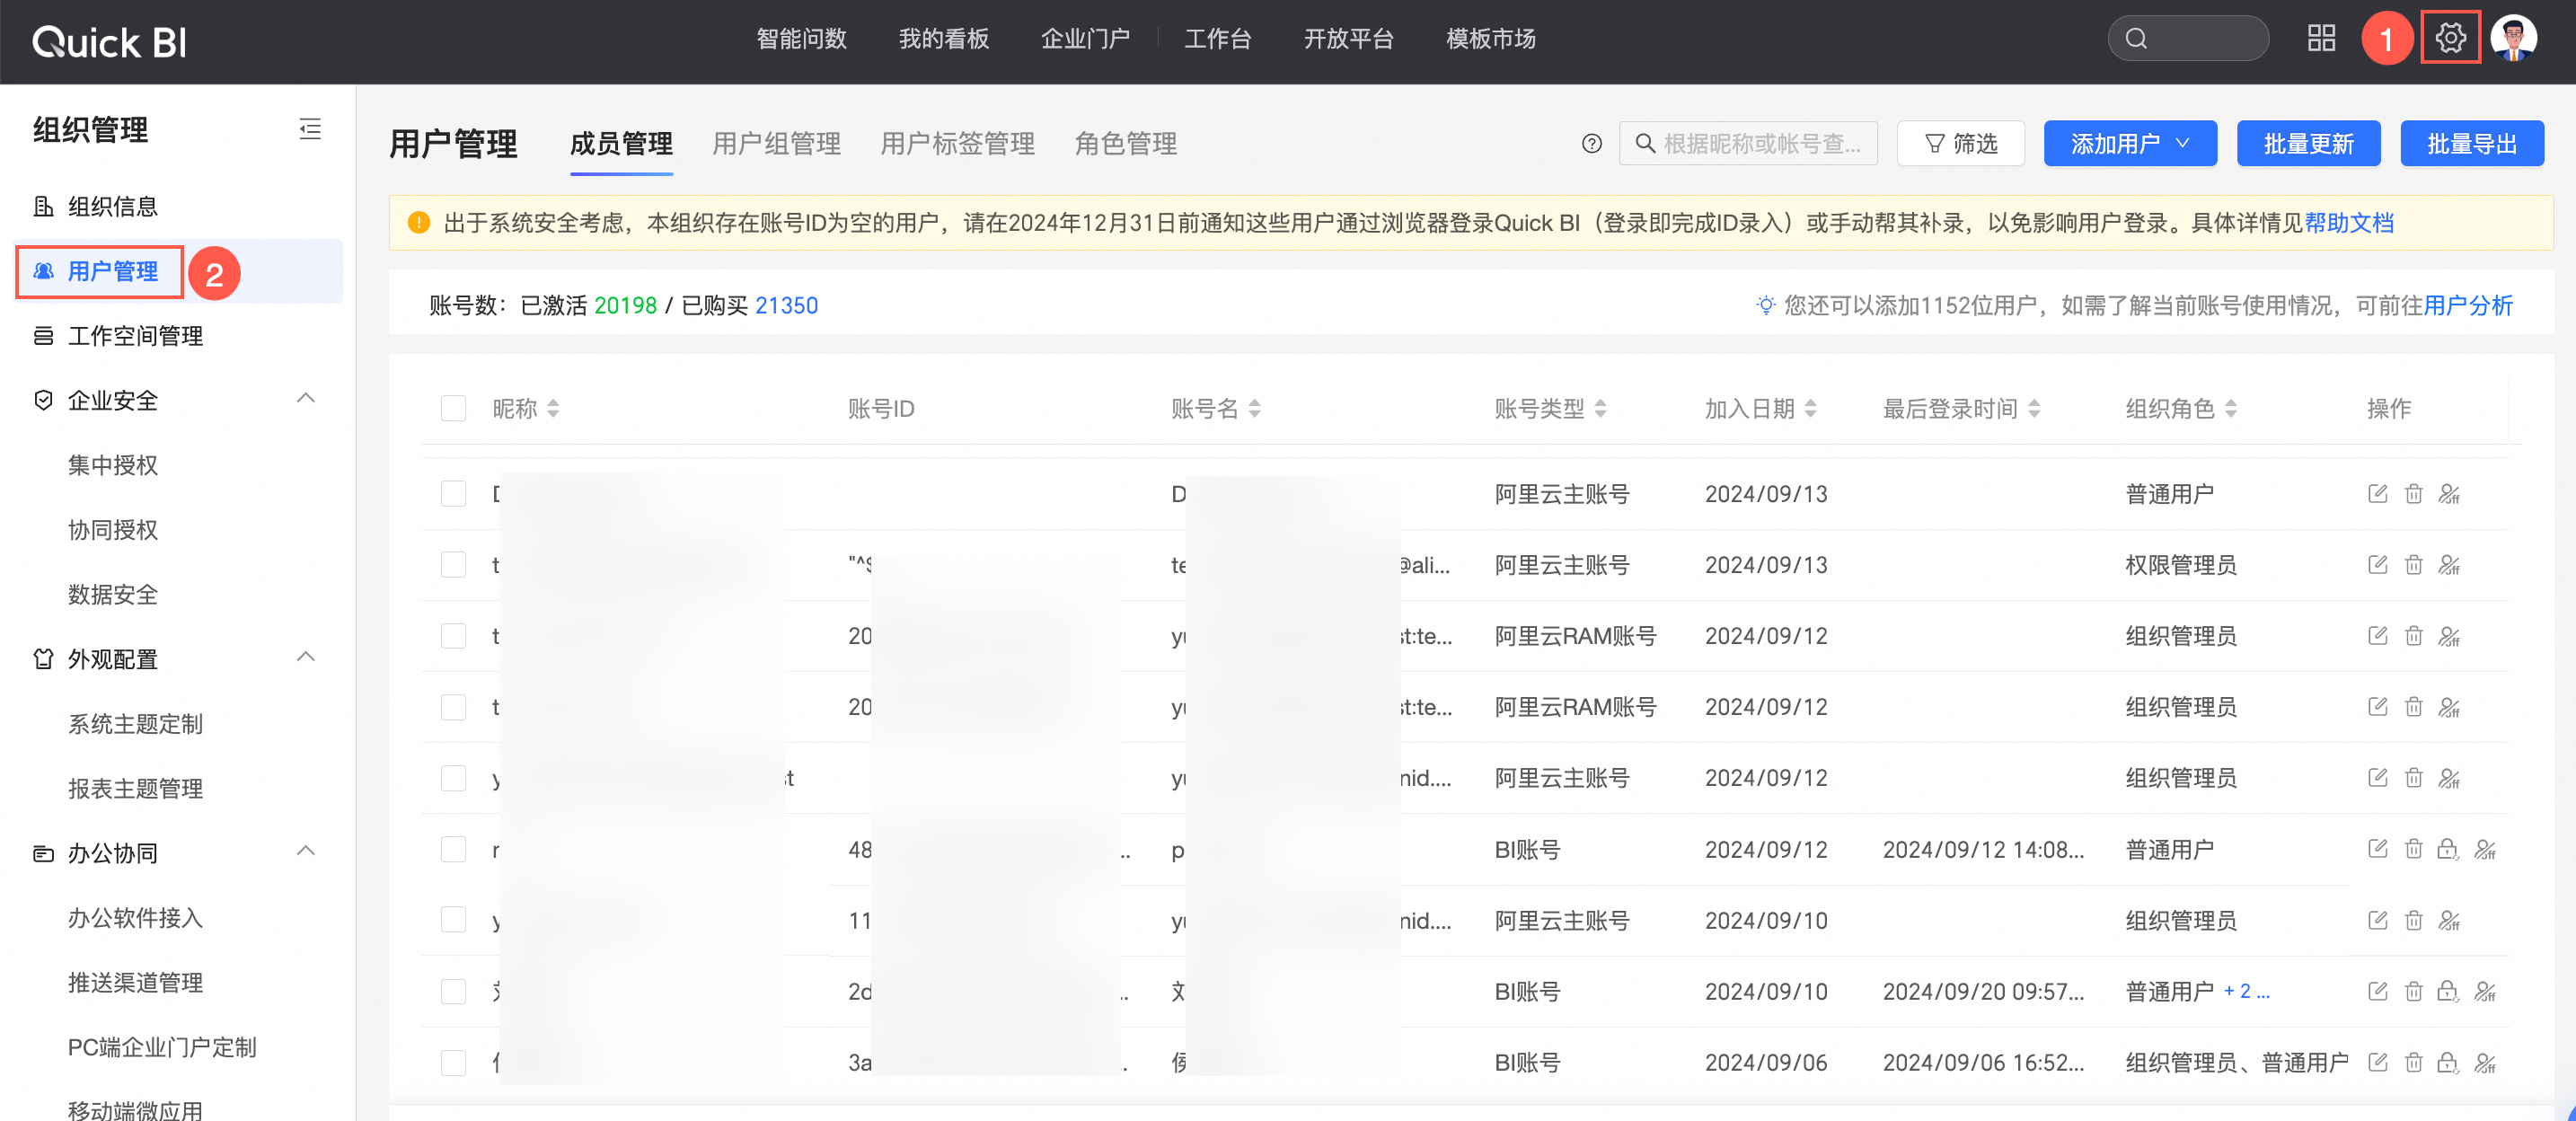Tick checkbox for 2024/09/12 阿里云主账号 row
This screenshot has height=1121, width=2576.
point(454,777)
